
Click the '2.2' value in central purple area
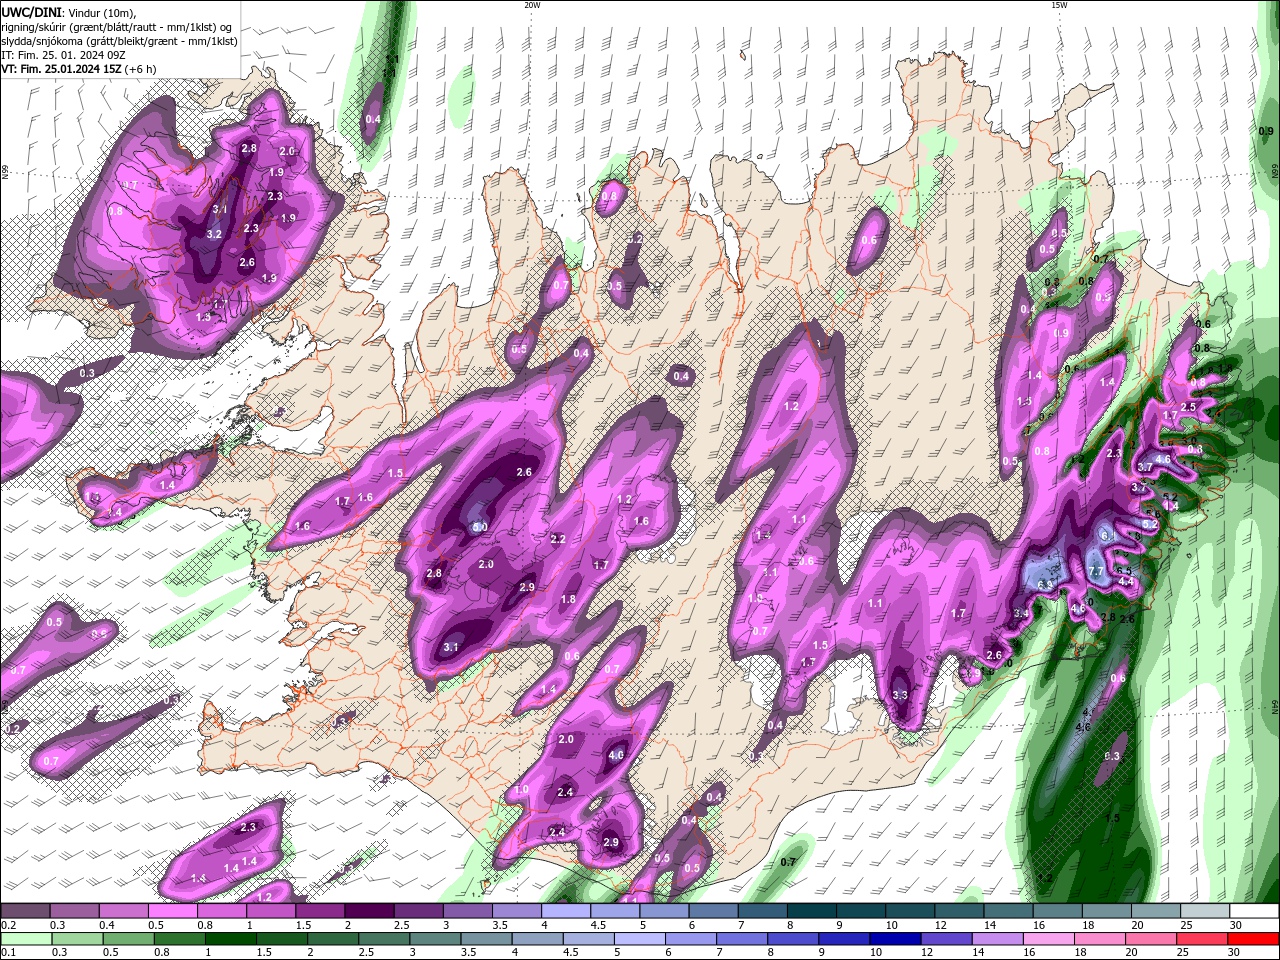pos(559,539)
